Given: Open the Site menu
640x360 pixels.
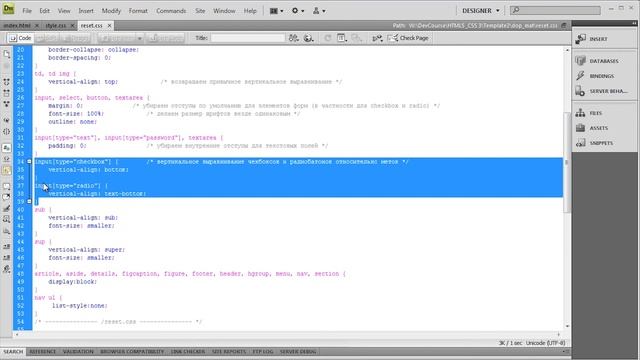Looking at the screenshot, I should point(200,11).
